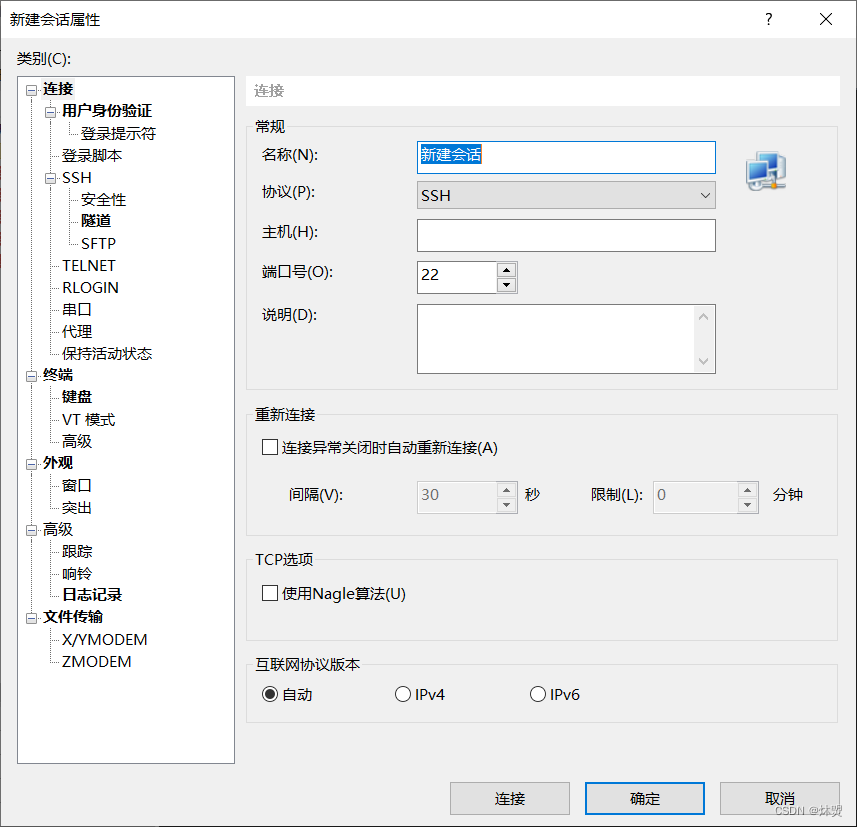
Task: Select 登录提示符 tree item
Action: pos(119,133)
